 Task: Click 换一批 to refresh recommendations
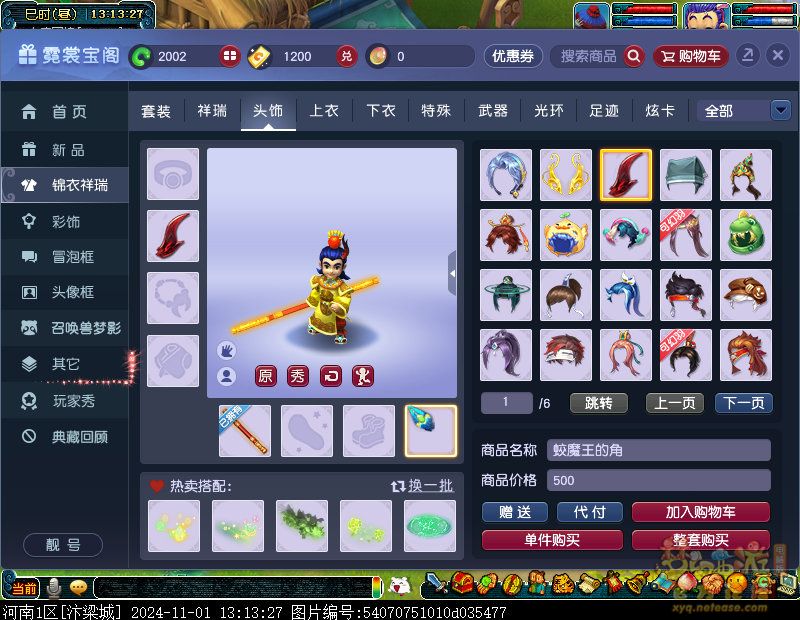422,486
